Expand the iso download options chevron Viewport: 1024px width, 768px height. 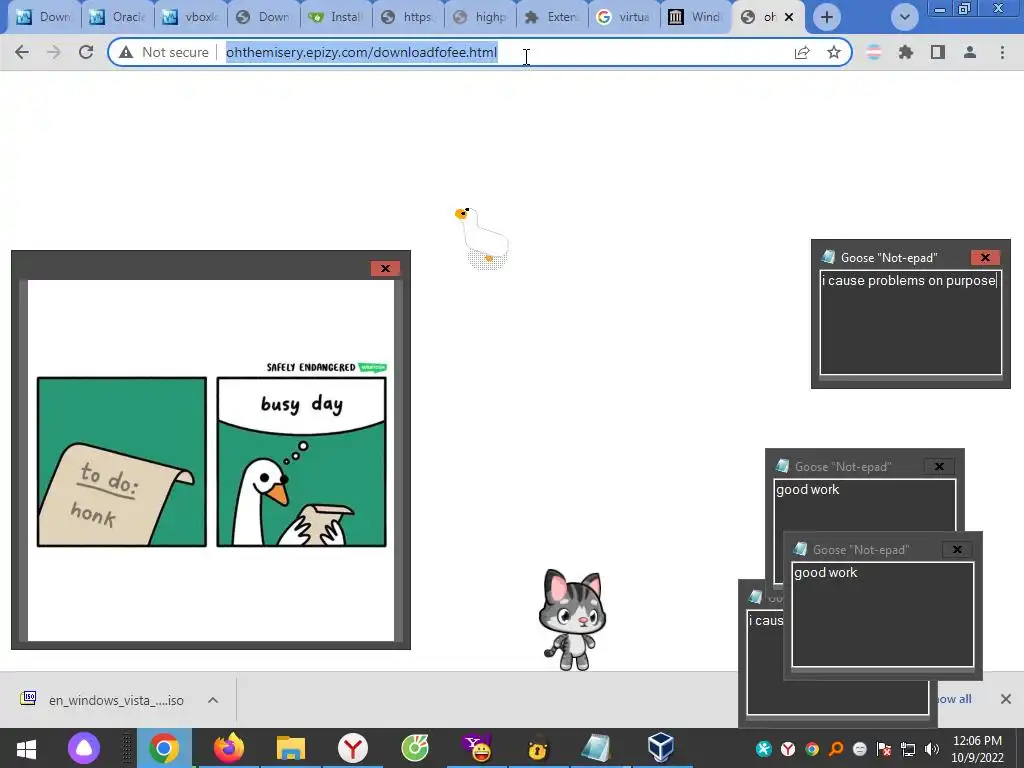click(x=213, y=700)
